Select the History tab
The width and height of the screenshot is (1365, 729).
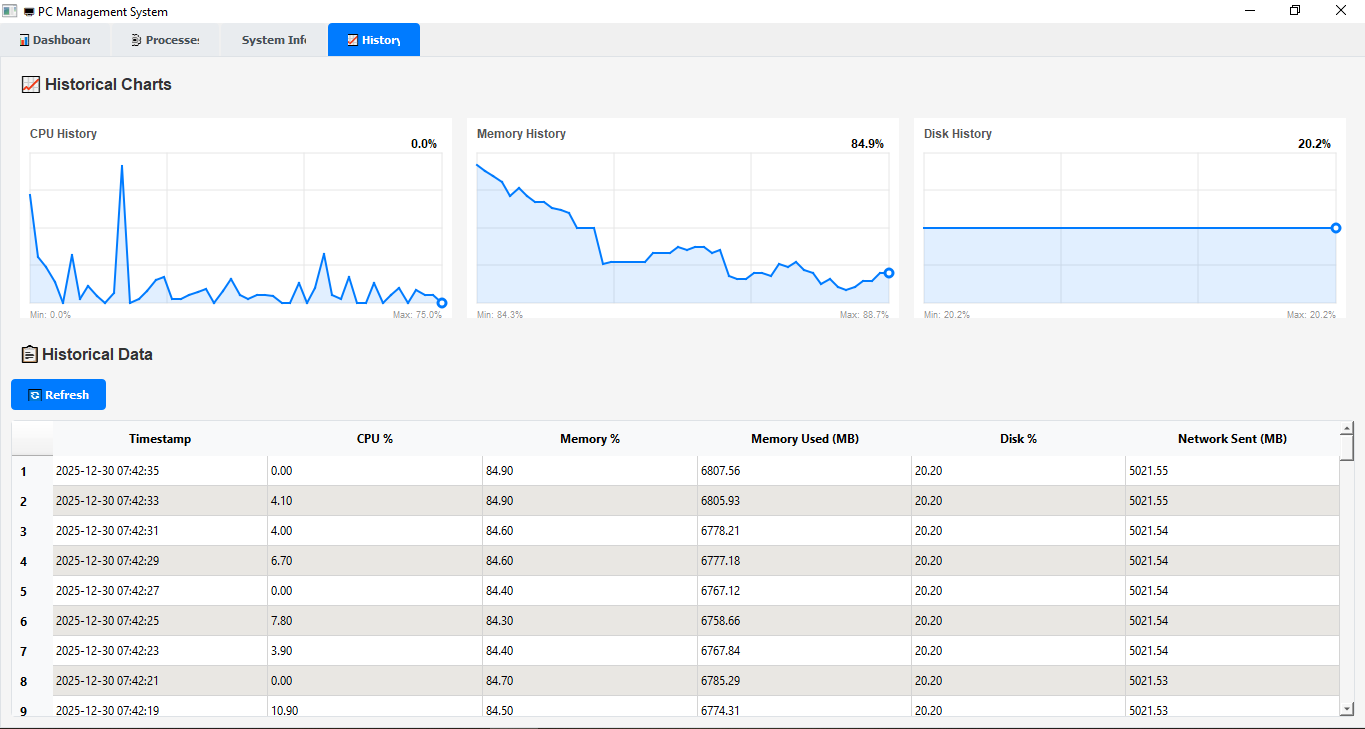coord(373,40)
